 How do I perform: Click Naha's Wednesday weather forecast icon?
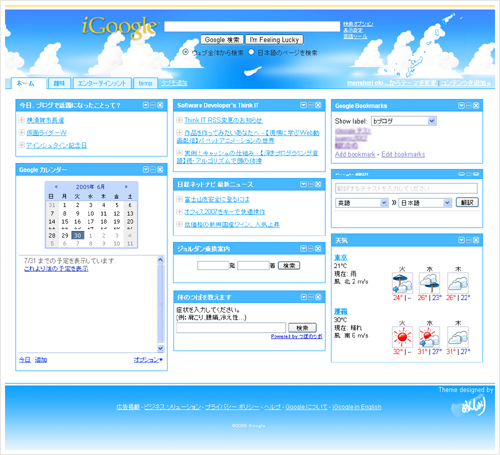430,337
